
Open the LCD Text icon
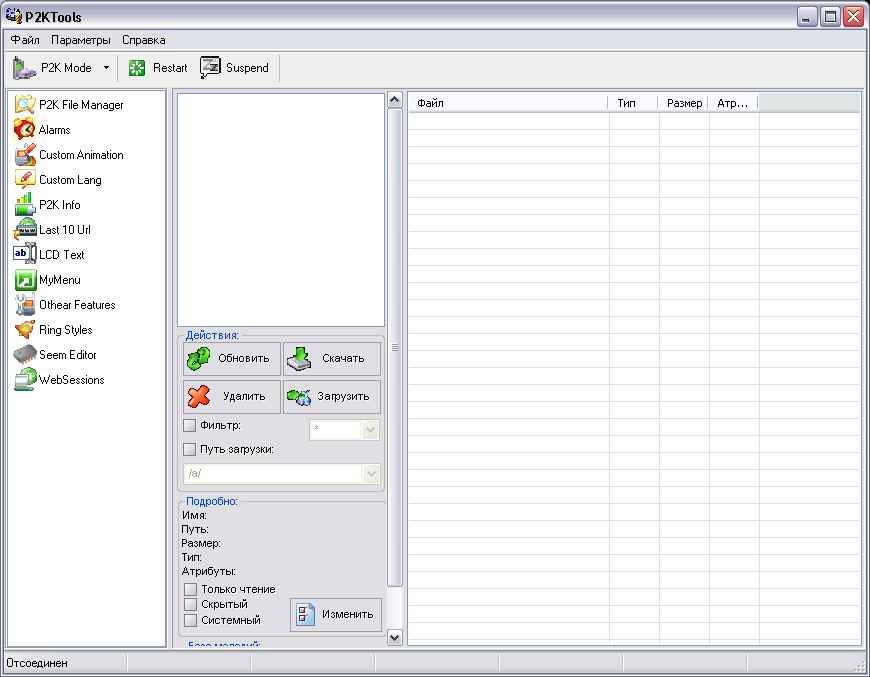tap(25, 254)
